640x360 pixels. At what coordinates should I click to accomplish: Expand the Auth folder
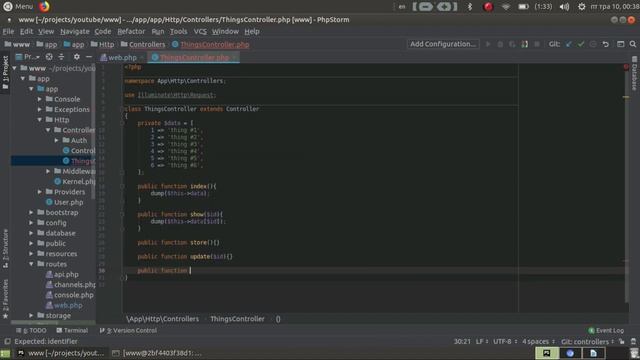[57, 140]
